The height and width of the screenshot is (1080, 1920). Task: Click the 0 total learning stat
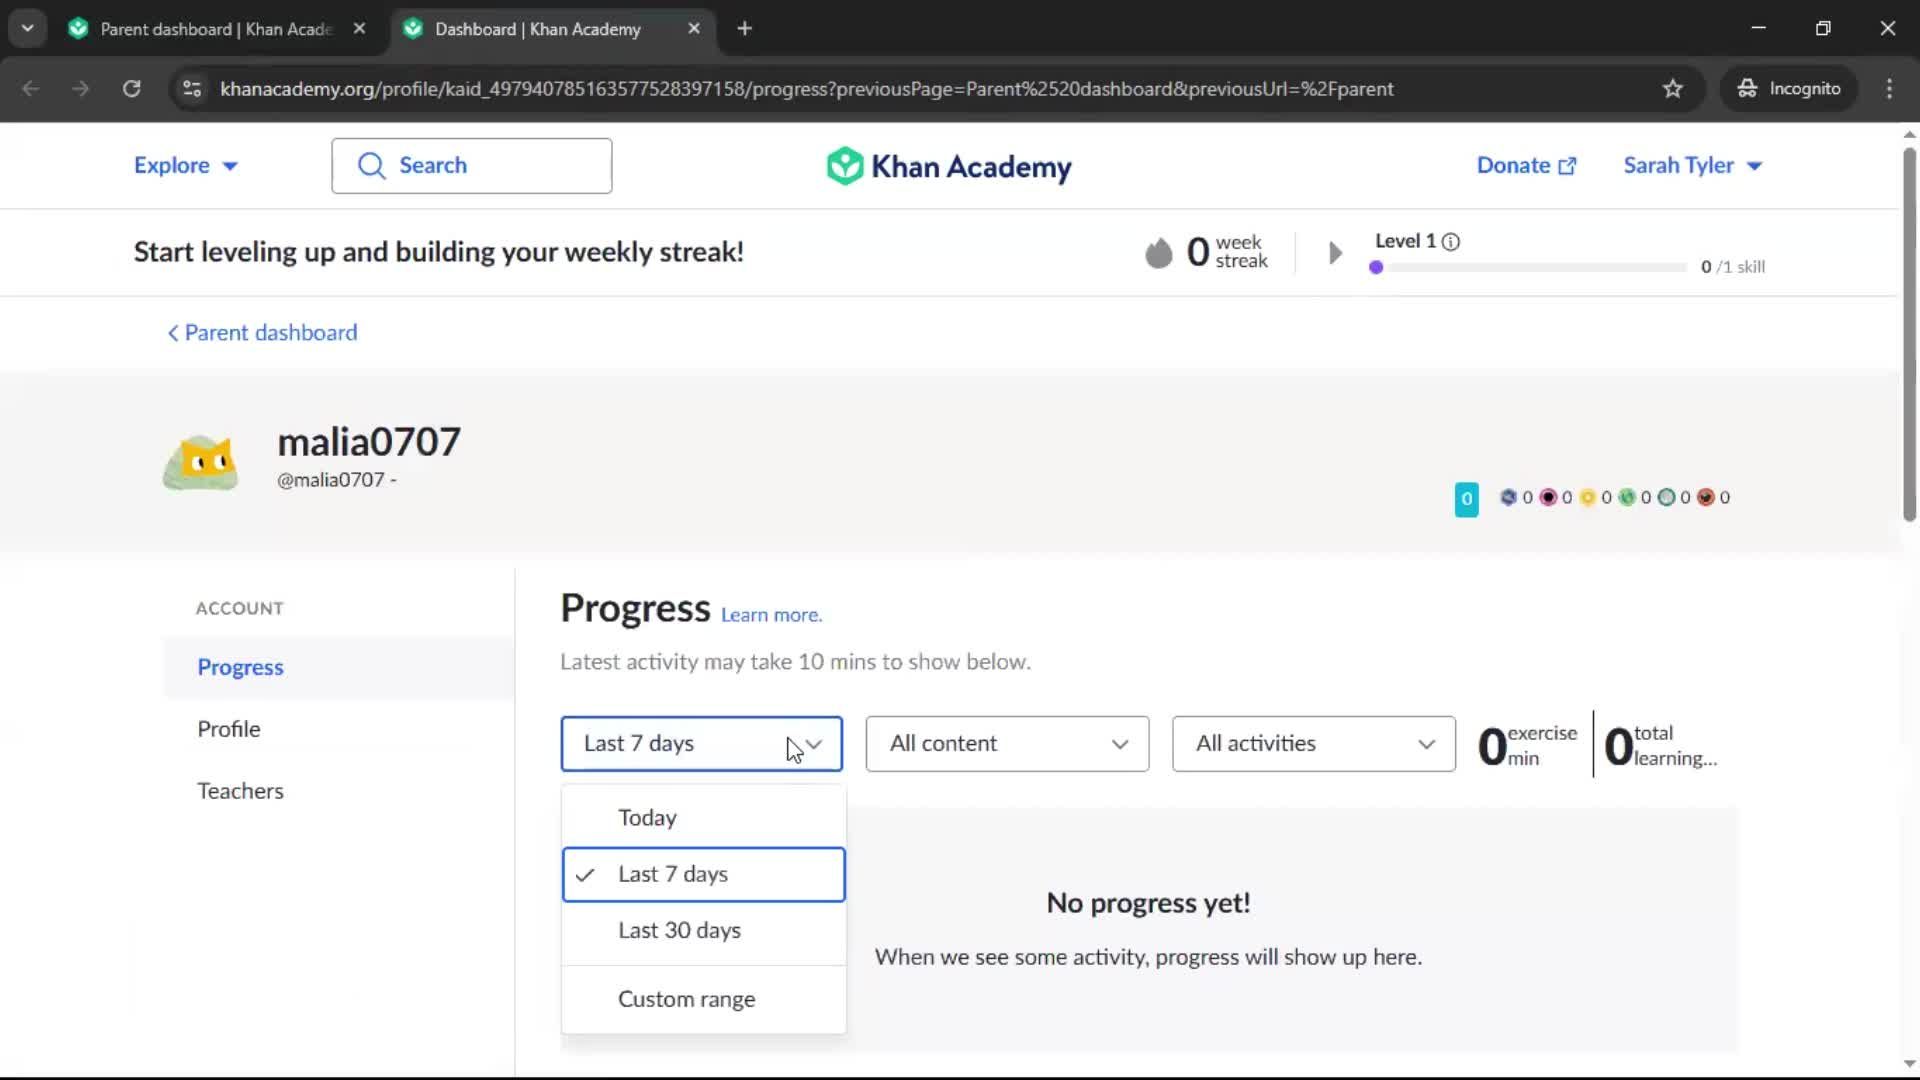(x=1661, y=746)
